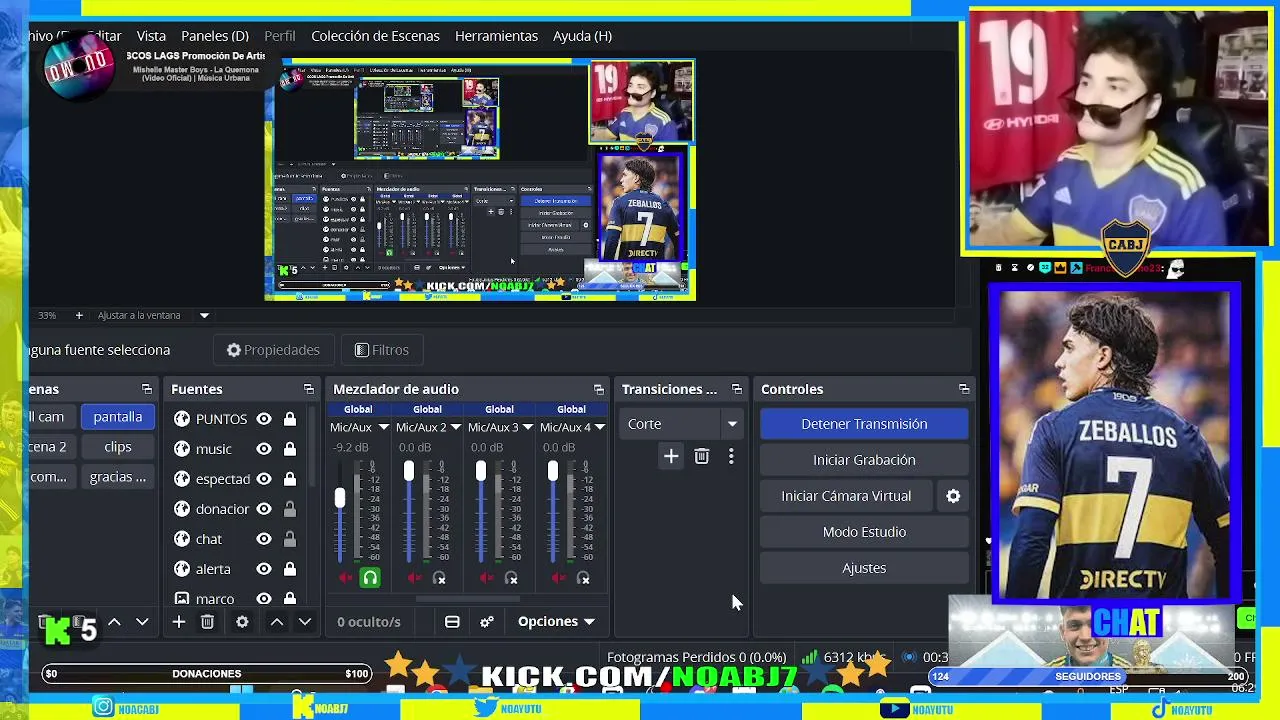
Task: Mute the Mic/Aux 3 channel
Action: (x=487, y=578)
